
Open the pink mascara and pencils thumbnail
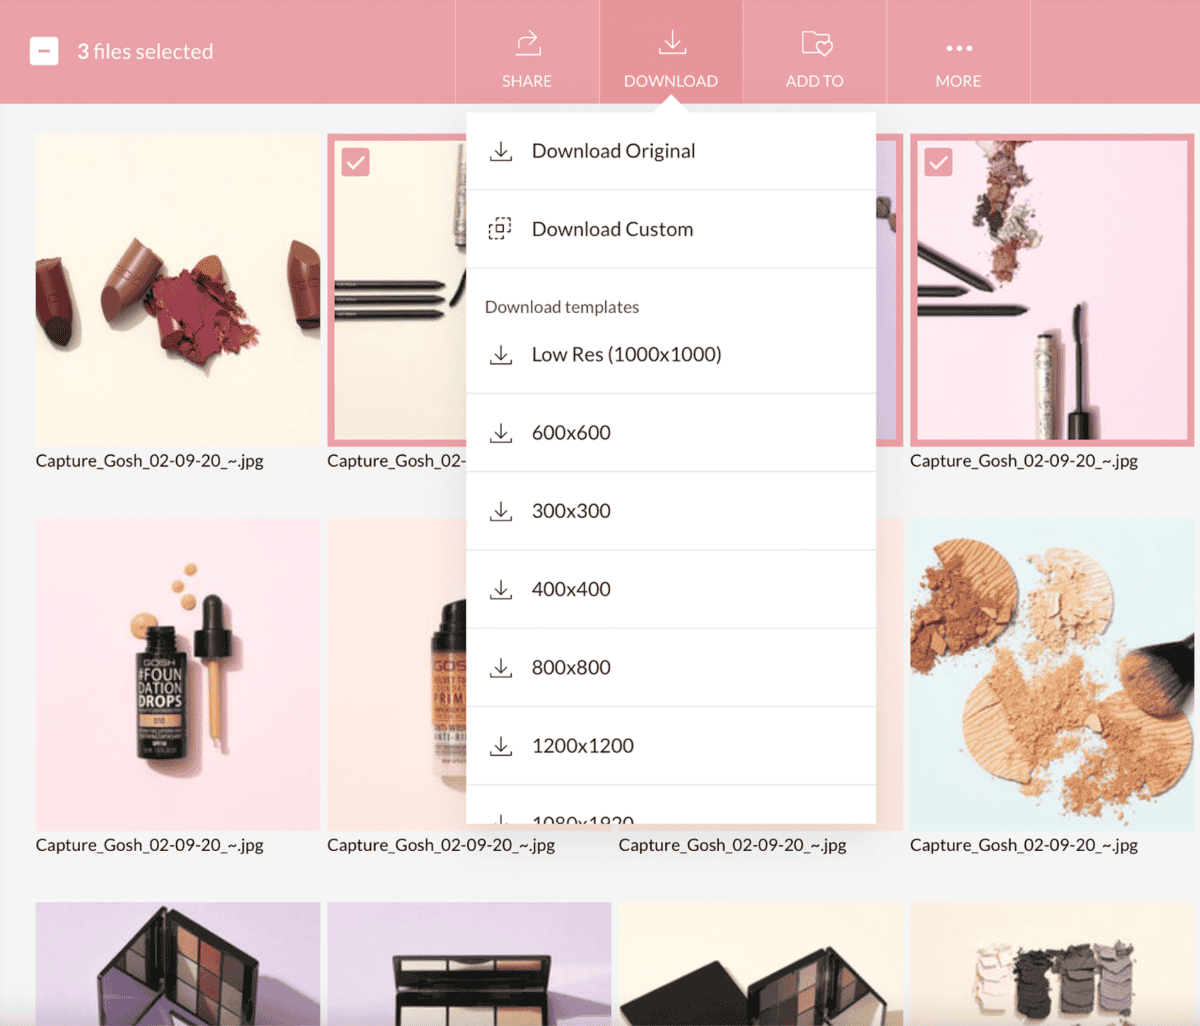point(1052,290)
